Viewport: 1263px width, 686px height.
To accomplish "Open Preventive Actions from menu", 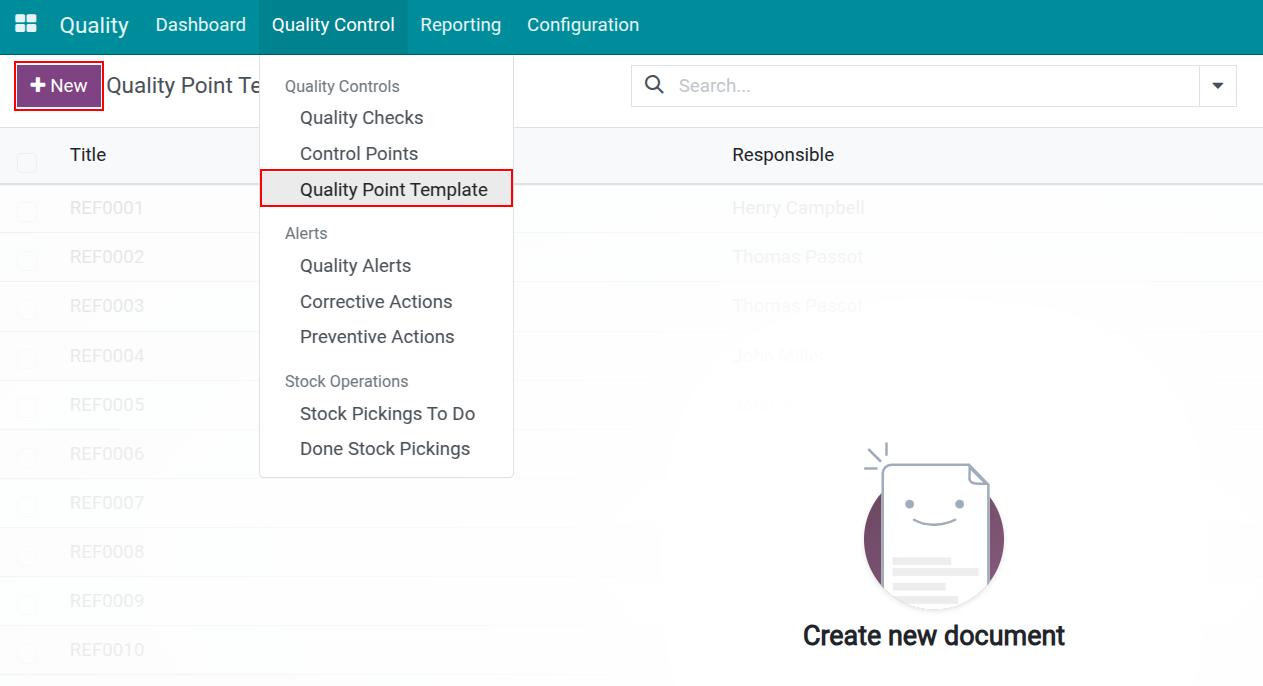I will coord(377,337).
